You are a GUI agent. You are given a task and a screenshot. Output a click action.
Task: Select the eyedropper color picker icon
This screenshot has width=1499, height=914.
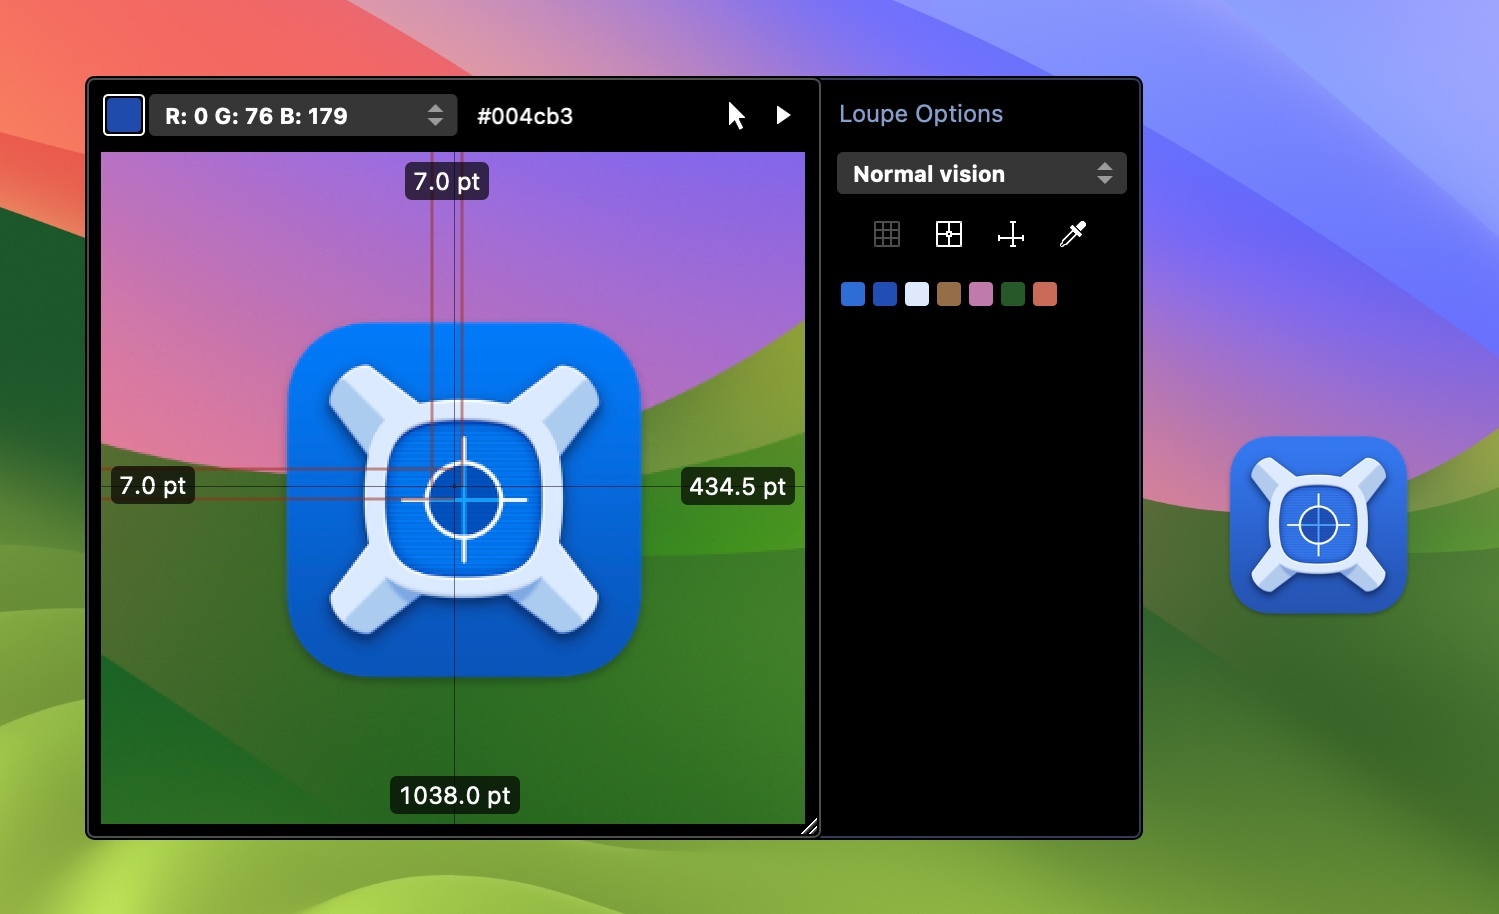(1072, 234)
